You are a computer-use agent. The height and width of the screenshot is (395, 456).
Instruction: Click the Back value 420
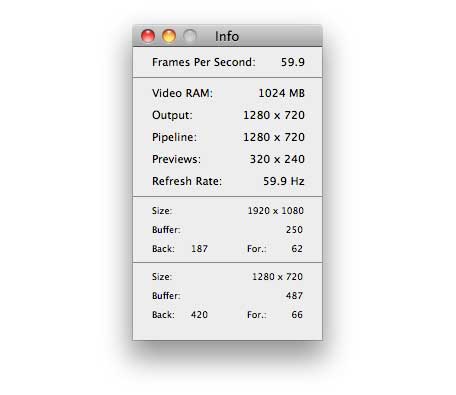pos(199,315)
